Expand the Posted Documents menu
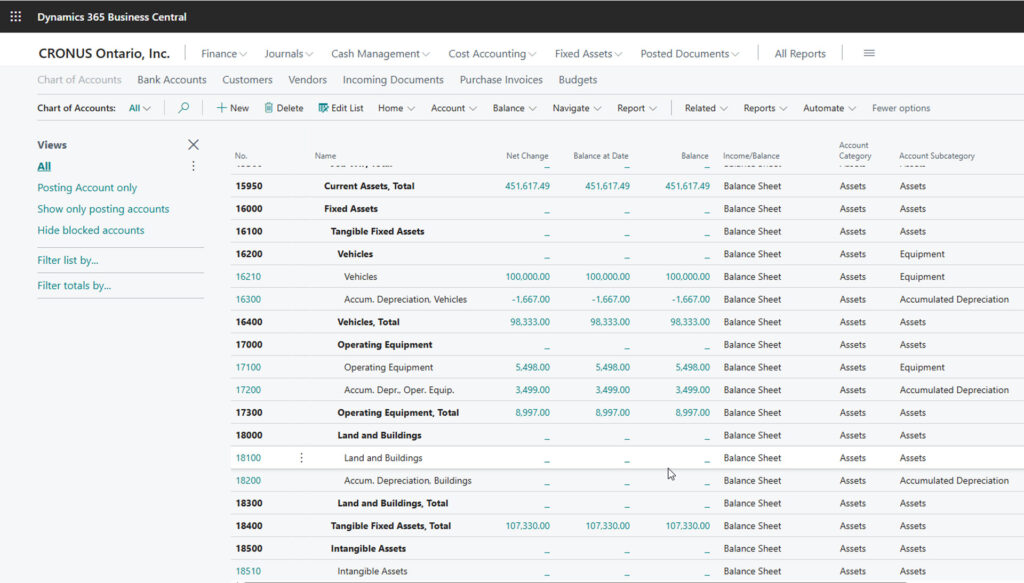 [690, 54]
